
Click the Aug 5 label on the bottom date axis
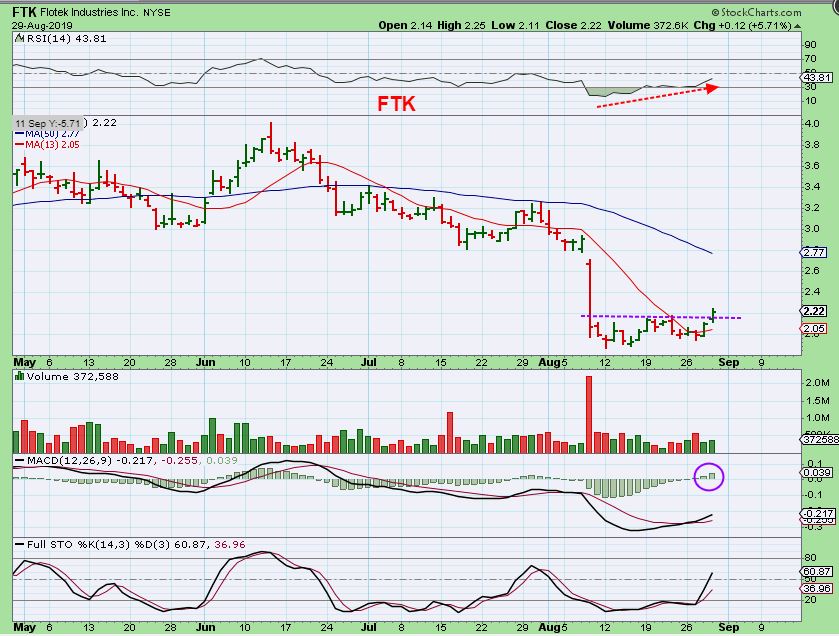552,627
